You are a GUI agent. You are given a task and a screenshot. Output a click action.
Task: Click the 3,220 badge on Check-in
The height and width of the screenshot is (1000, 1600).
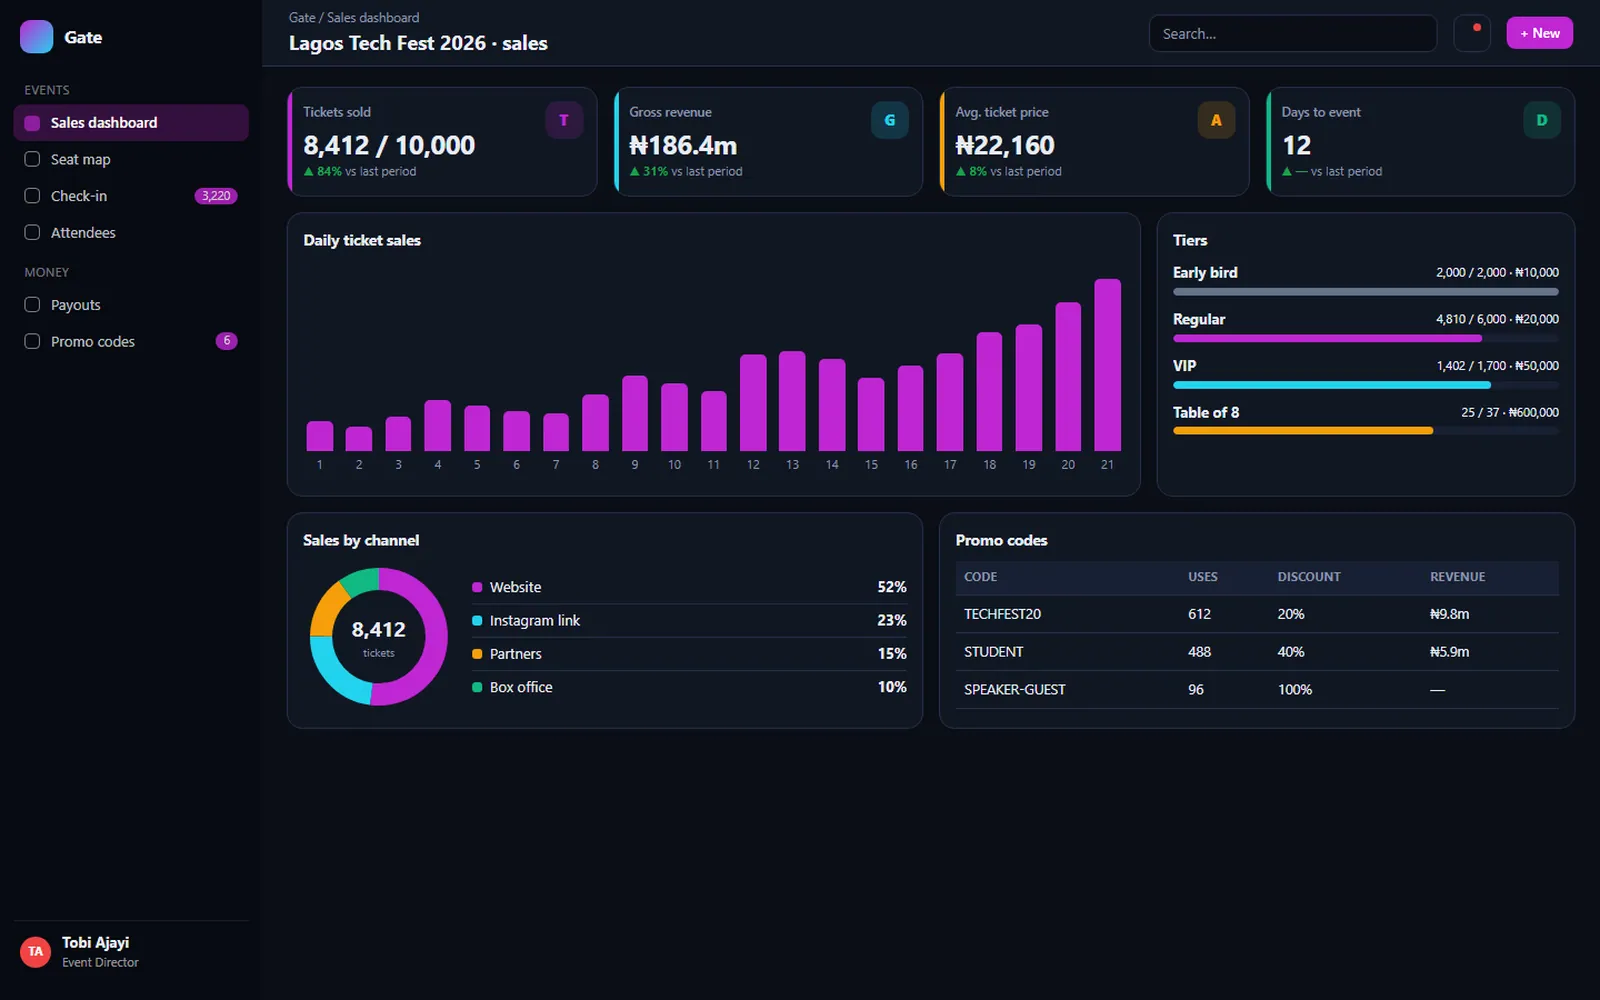pos(216,196)
